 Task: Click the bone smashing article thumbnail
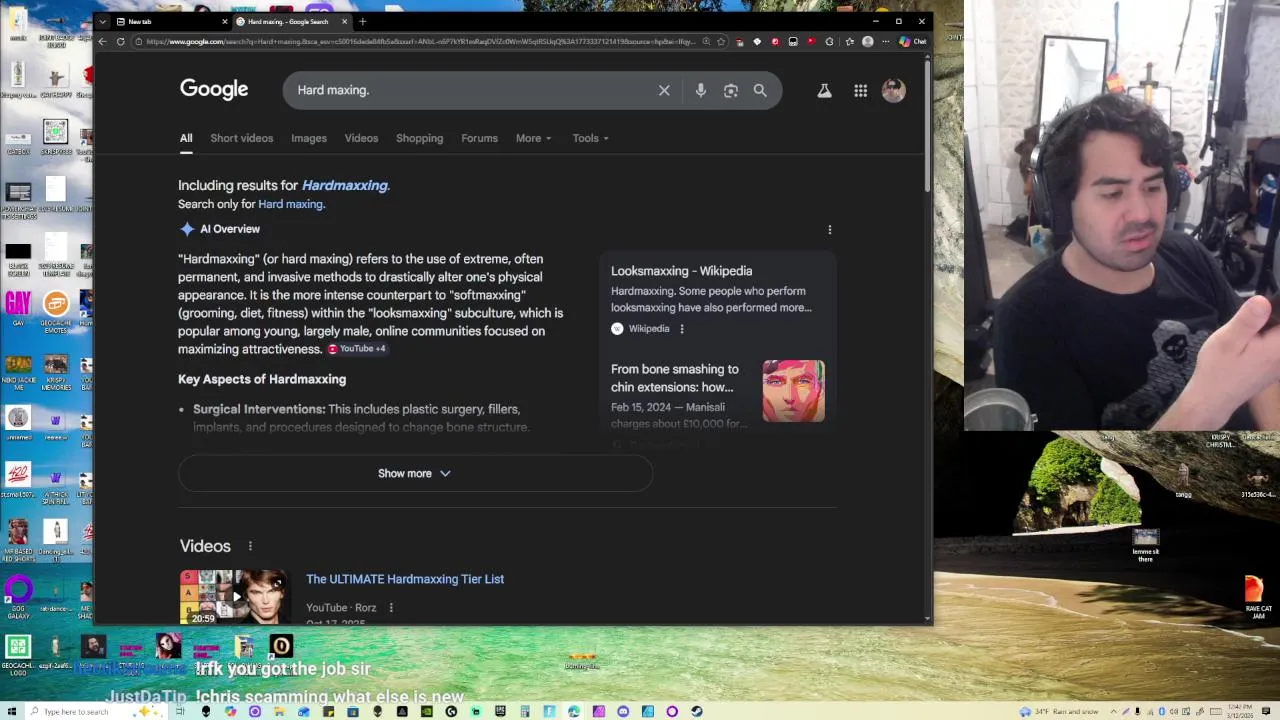[x=794, y=391]
